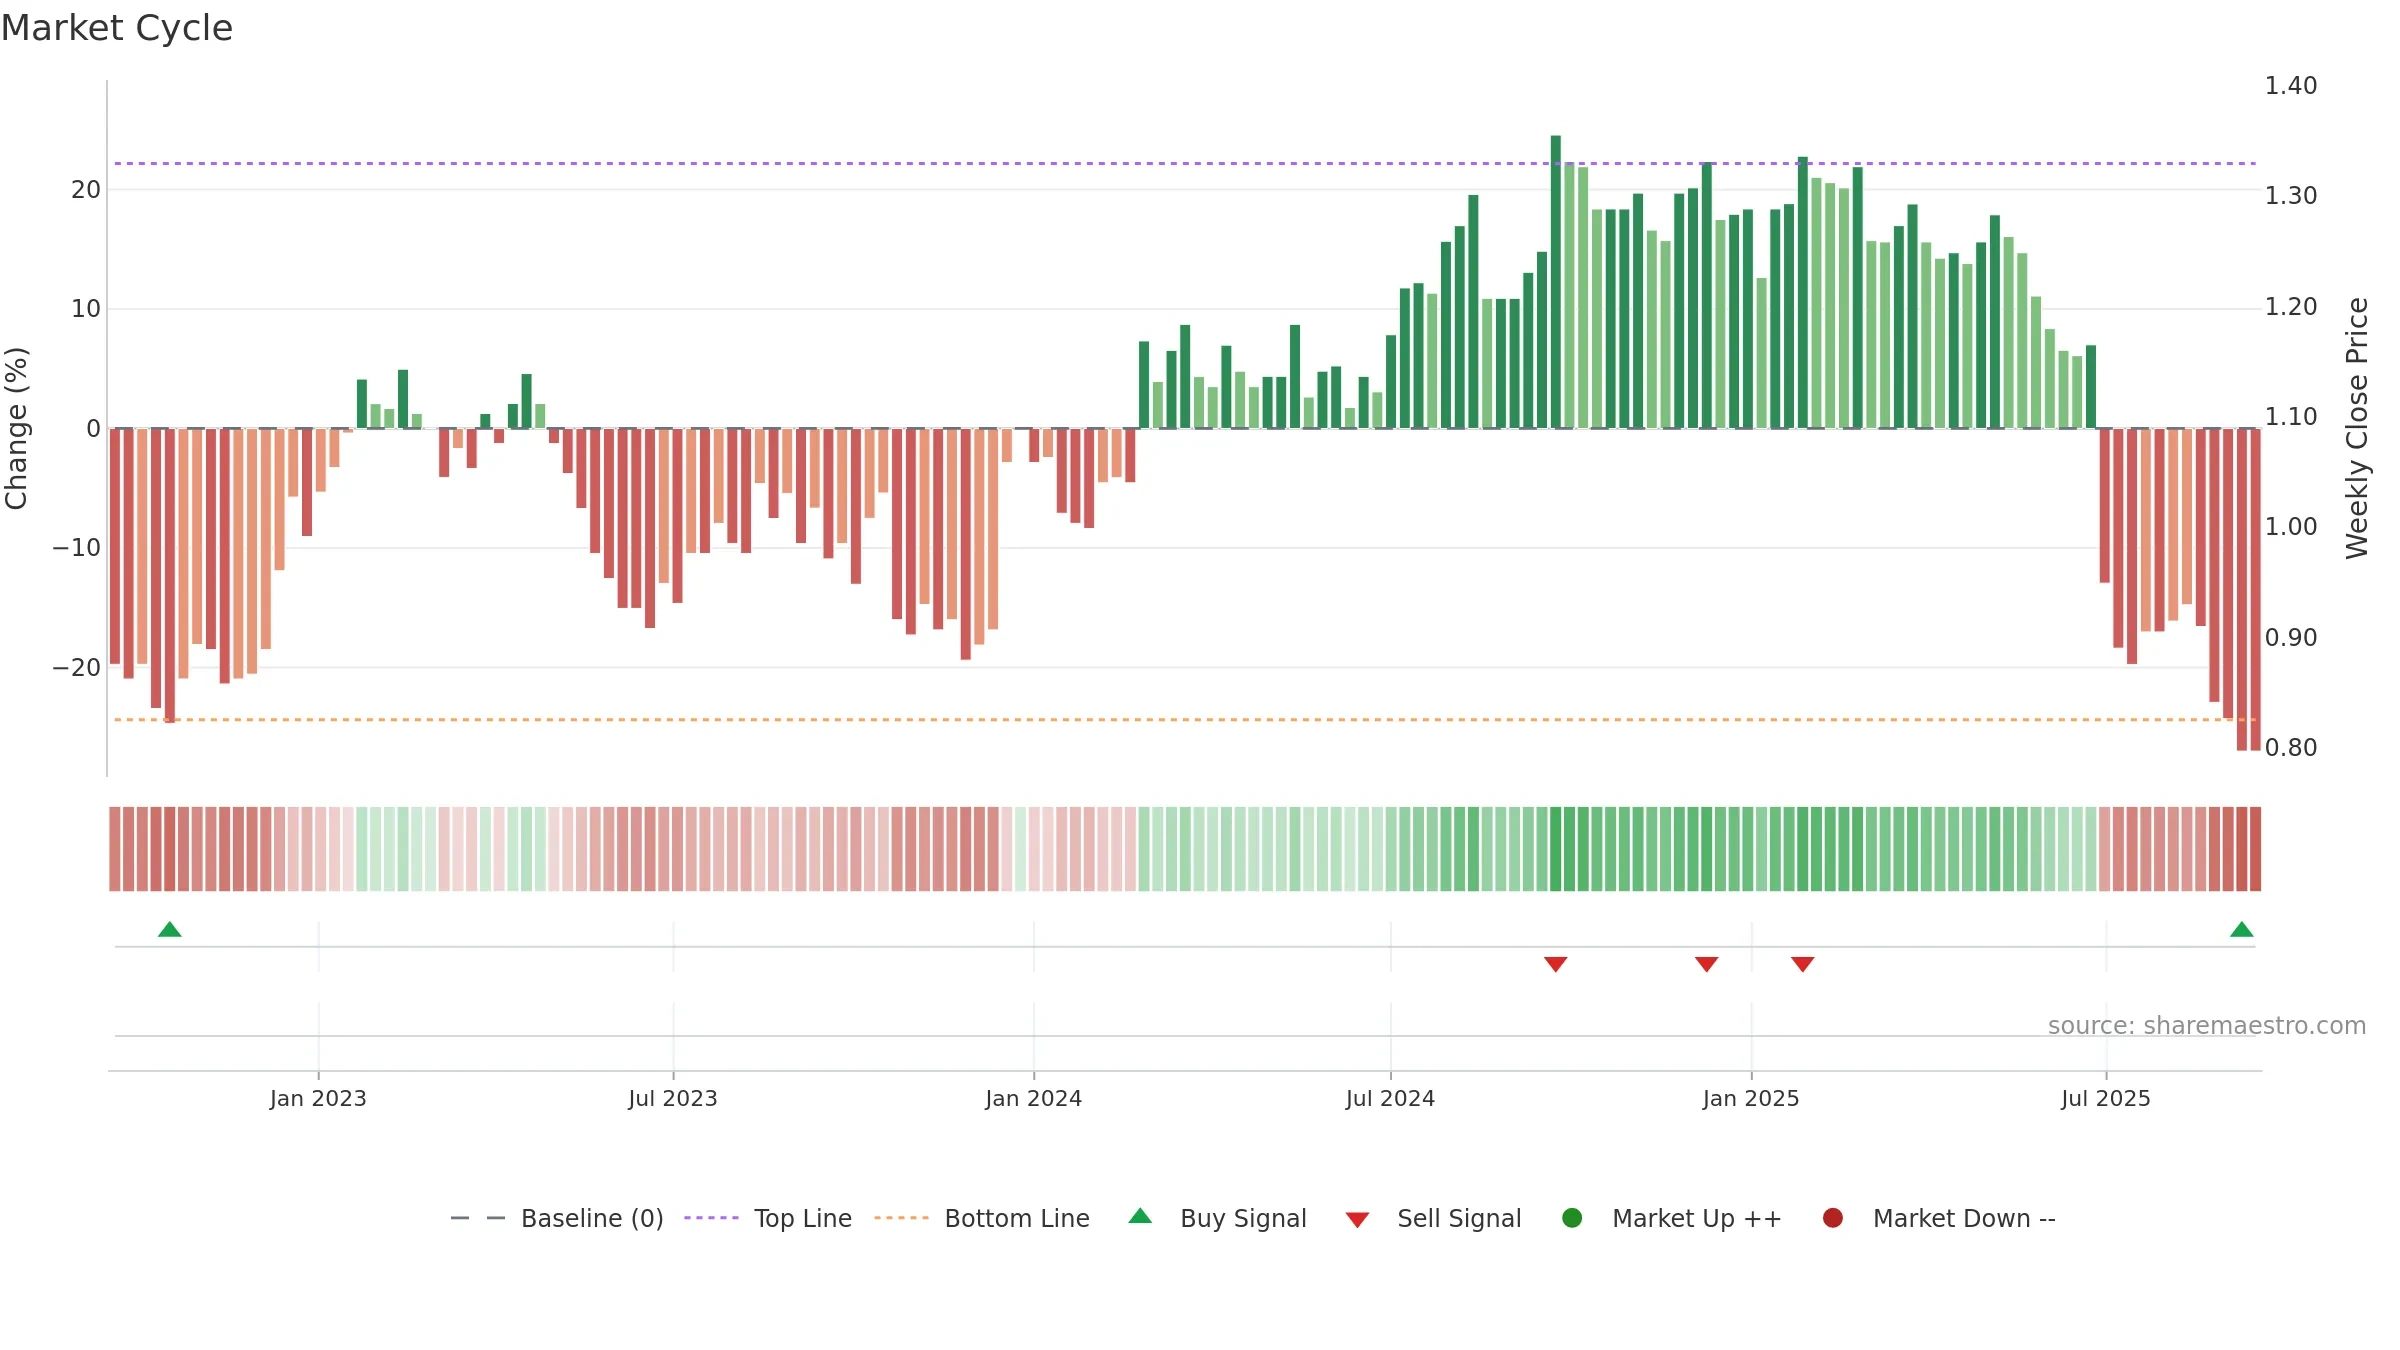This screenshot has height=1350, width=2400.
Task: Click the last red bar at chart's right edge
Action: [2255, 589]
